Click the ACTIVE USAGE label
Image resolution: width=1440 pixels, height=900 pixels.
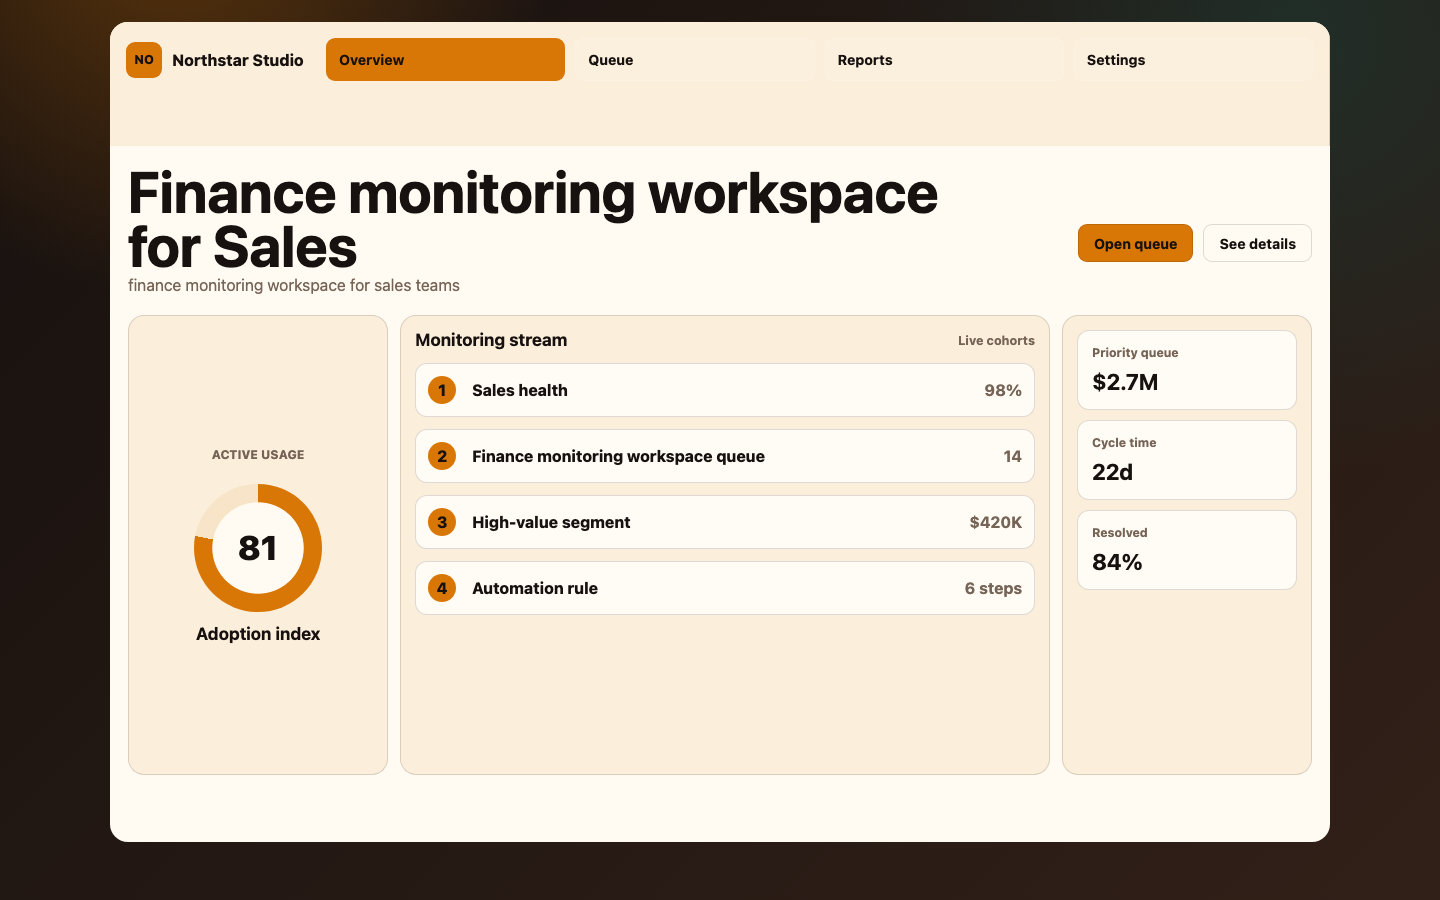258,455
